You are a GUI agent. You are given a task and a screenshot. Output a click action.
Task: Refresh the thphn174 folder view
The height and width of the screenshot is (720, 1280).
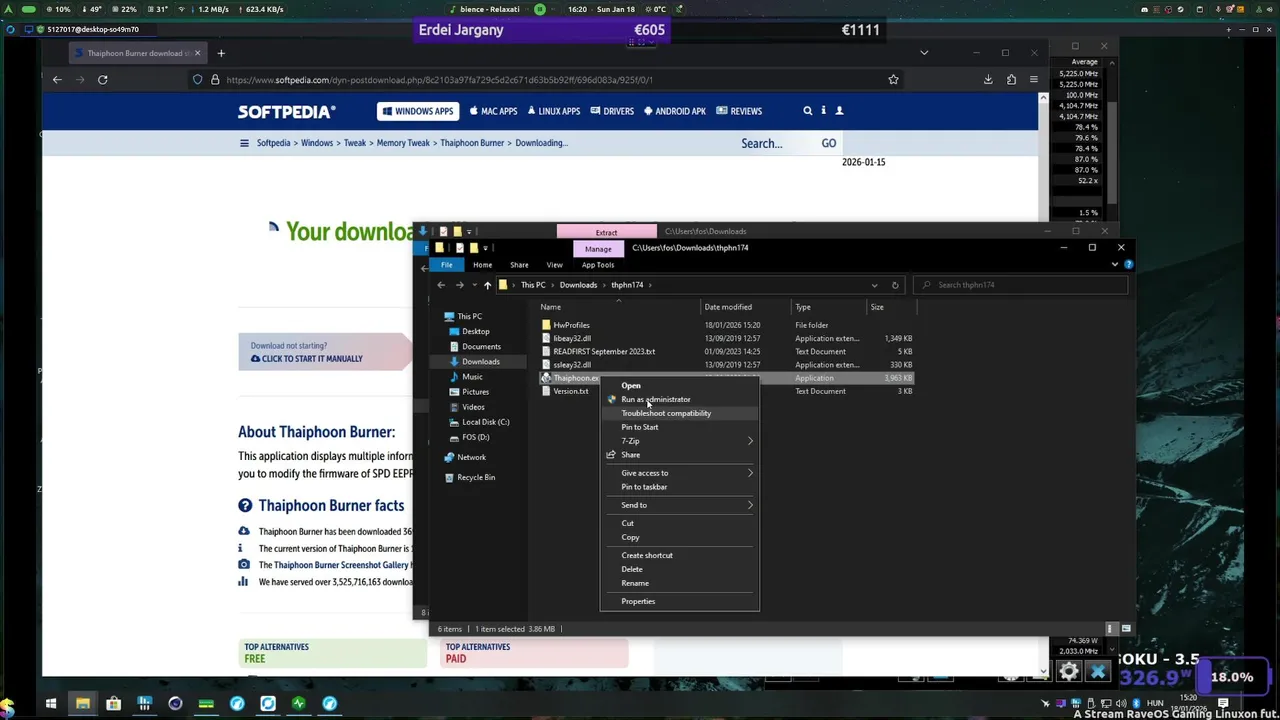click(895, 285)
